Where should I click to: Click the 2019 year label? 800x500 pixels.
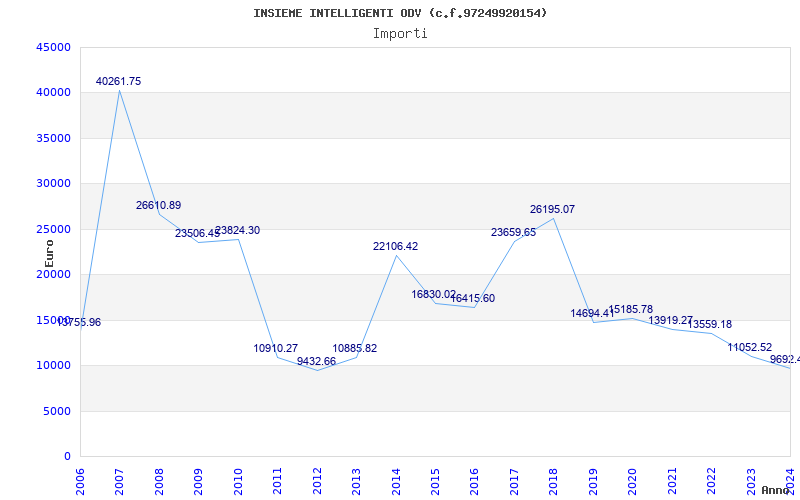(x=593, y=481)
